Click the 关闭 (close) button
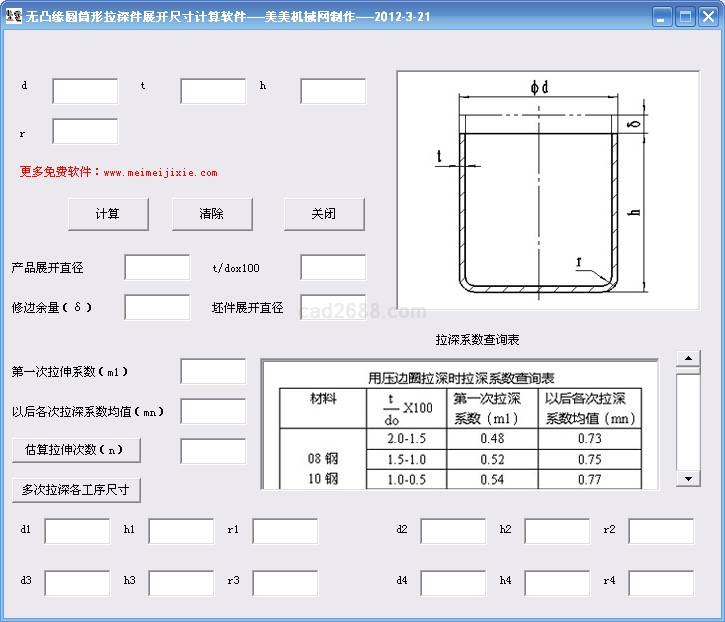 [323, 214]
